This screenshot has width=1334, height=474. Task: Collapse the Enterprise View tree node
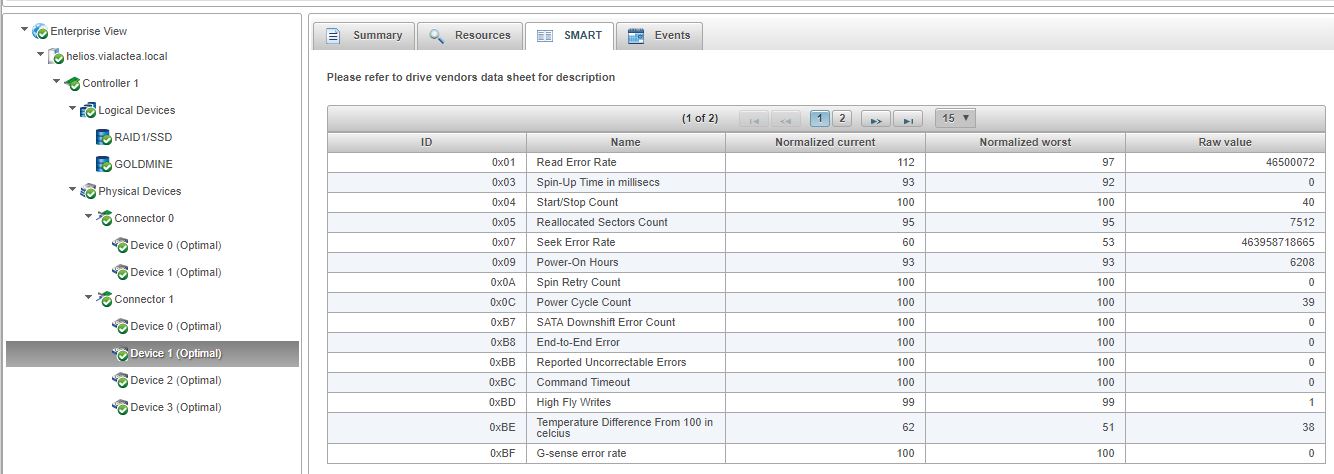tap(24, 30)
